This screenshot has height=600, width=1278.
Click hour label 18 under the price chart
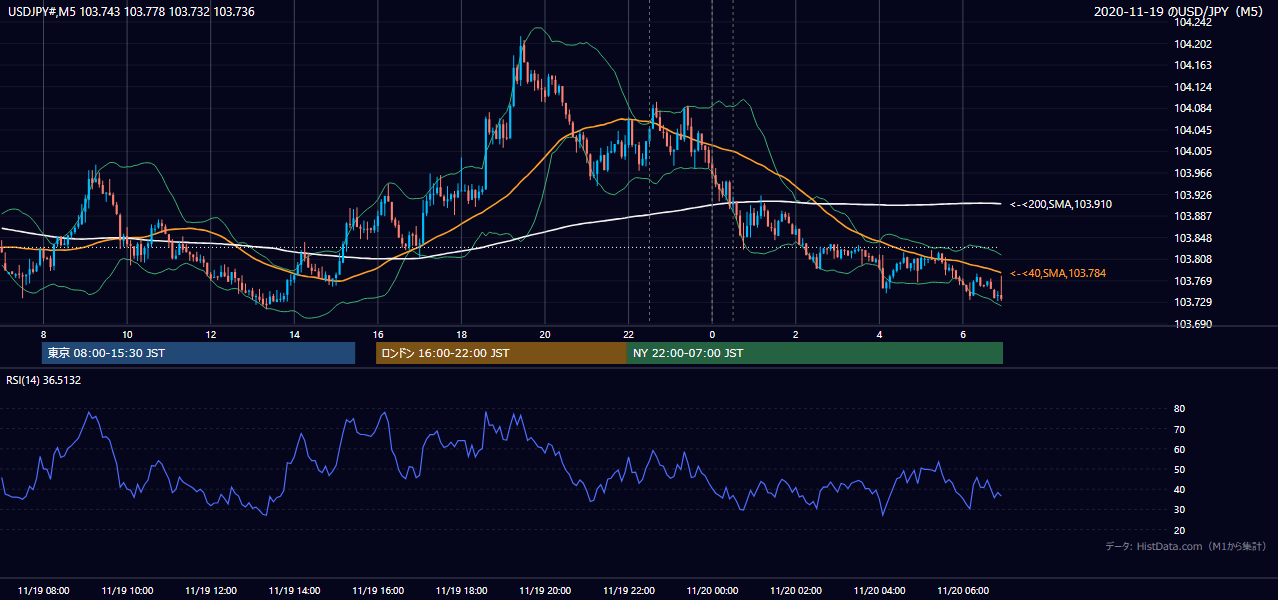tap(462, 333)
